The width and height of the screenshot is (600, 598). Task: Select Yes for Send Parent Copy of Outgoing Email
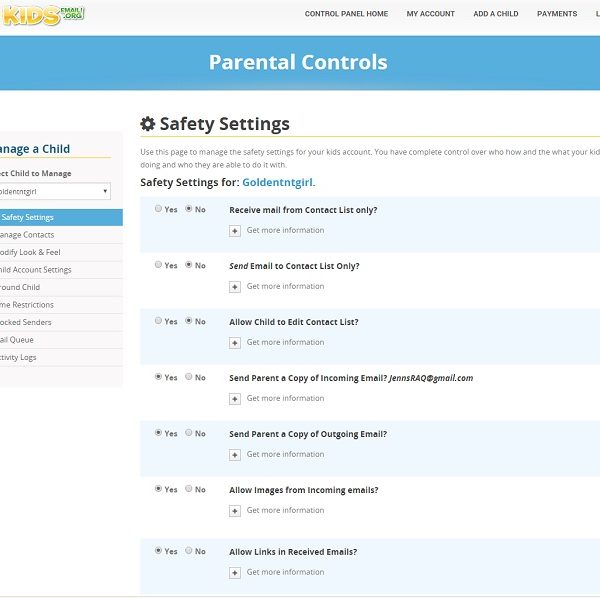click(158, 432)
